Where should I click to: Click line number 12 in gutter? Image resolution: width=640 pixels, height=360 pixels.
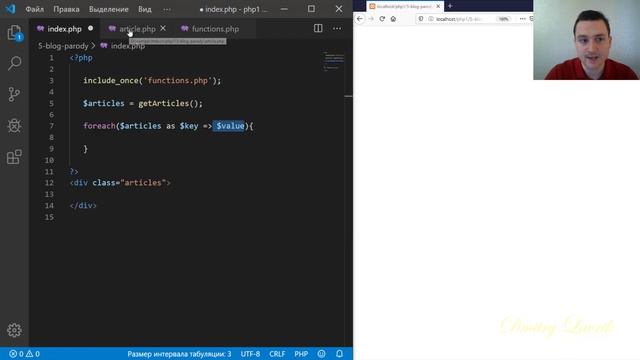coord(49,182)
